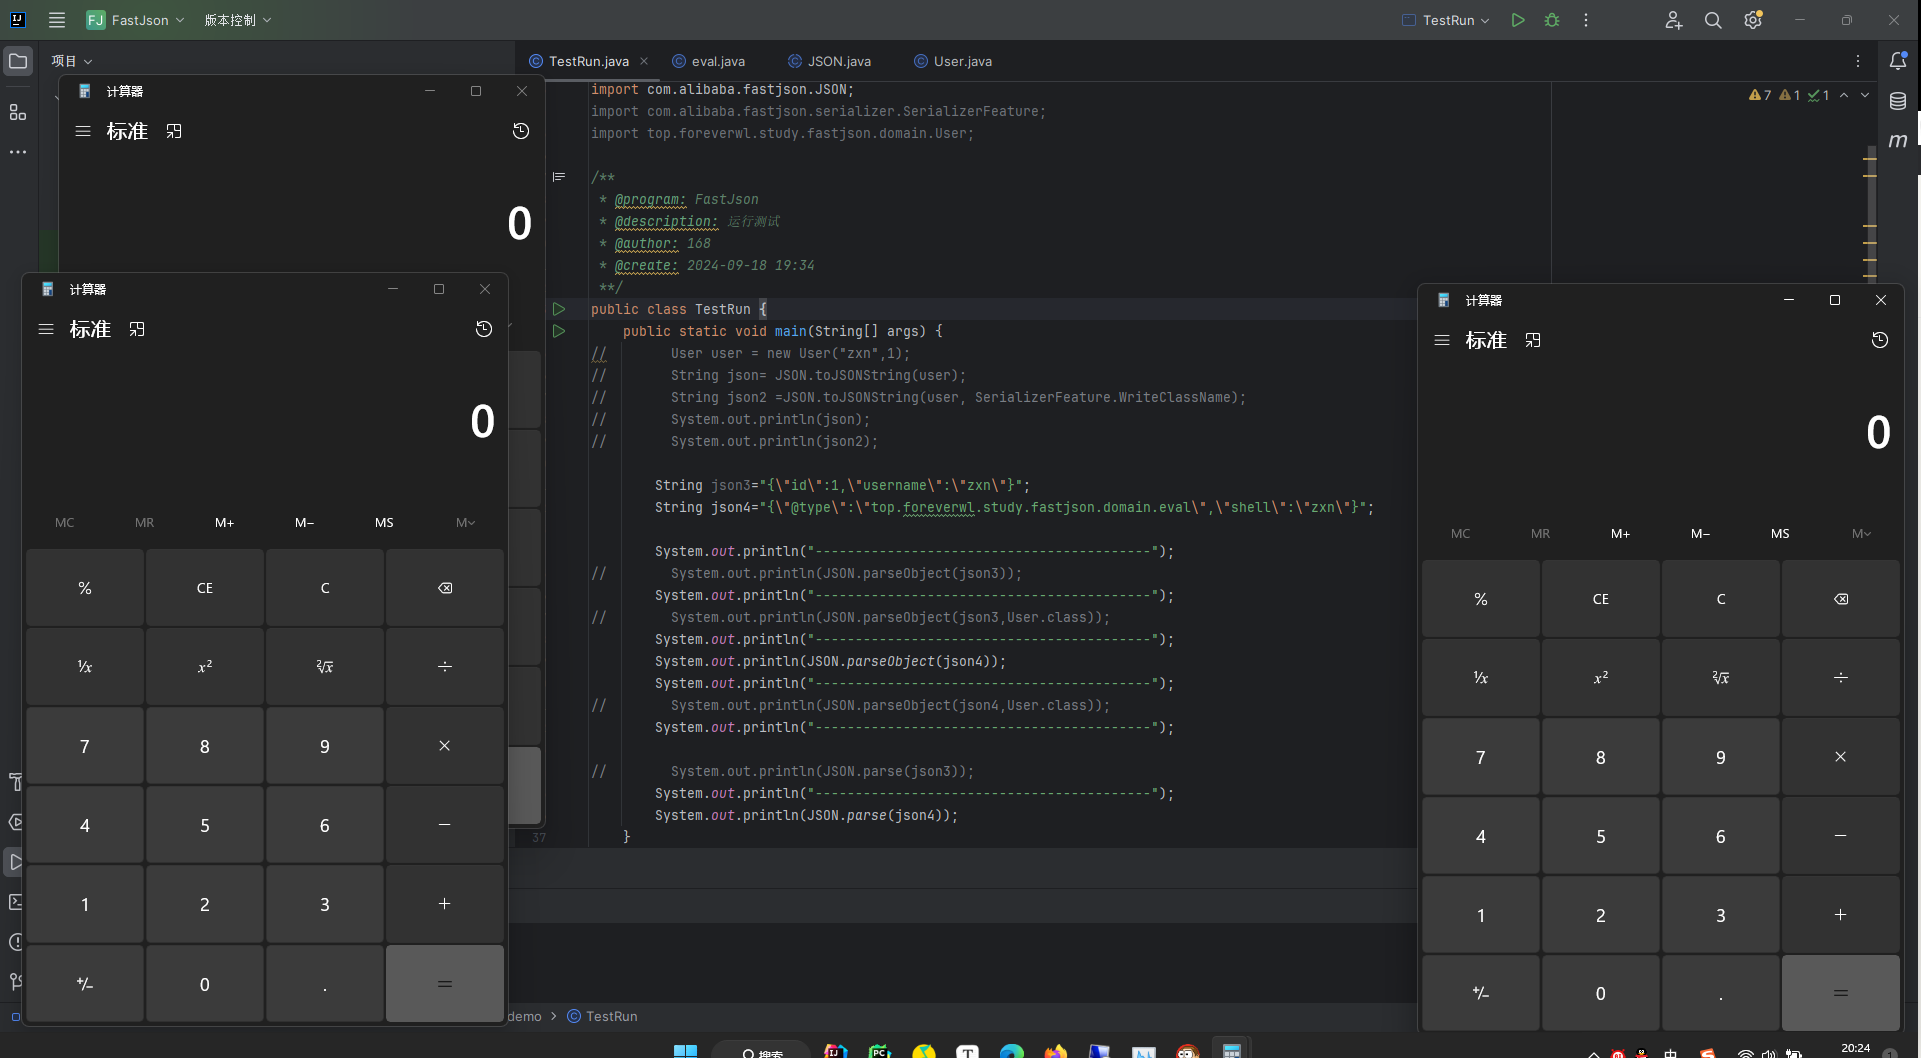This screenshot has width=1921, height=1058.
Task: Run the TestRun configuration from the toolbar
Action: point(1518,20)
